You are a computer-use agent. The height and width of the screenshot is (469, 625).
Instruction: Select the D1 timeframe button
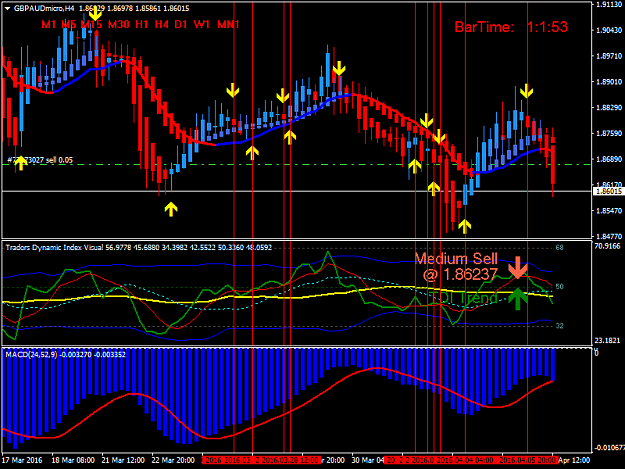[181, 25]
